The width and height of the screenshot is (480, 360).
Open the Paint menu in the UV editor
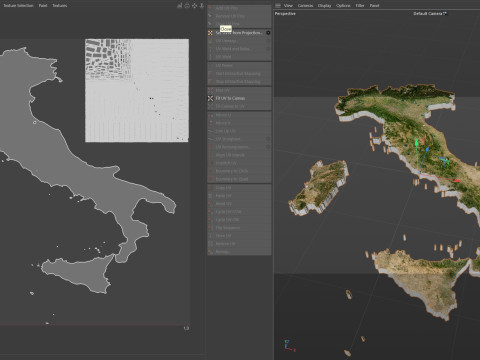point(43,5)
